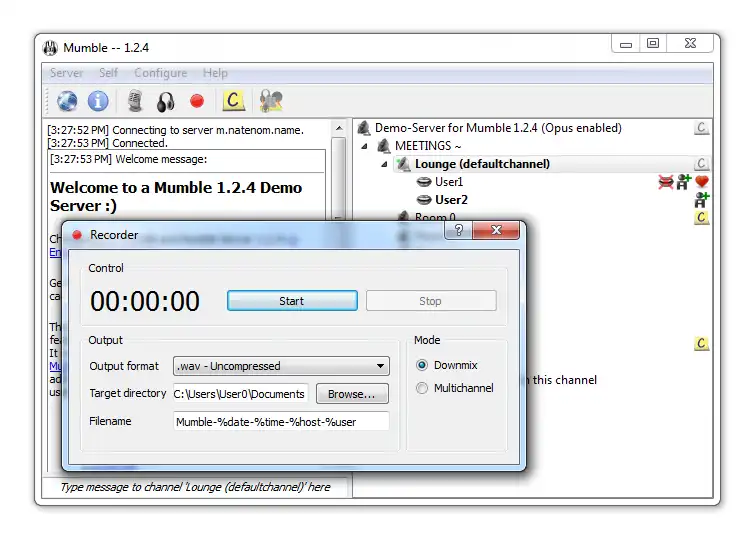Click the comment icon on the Lounge row
This screenshot has height=540, width=756.
point(702,163)
